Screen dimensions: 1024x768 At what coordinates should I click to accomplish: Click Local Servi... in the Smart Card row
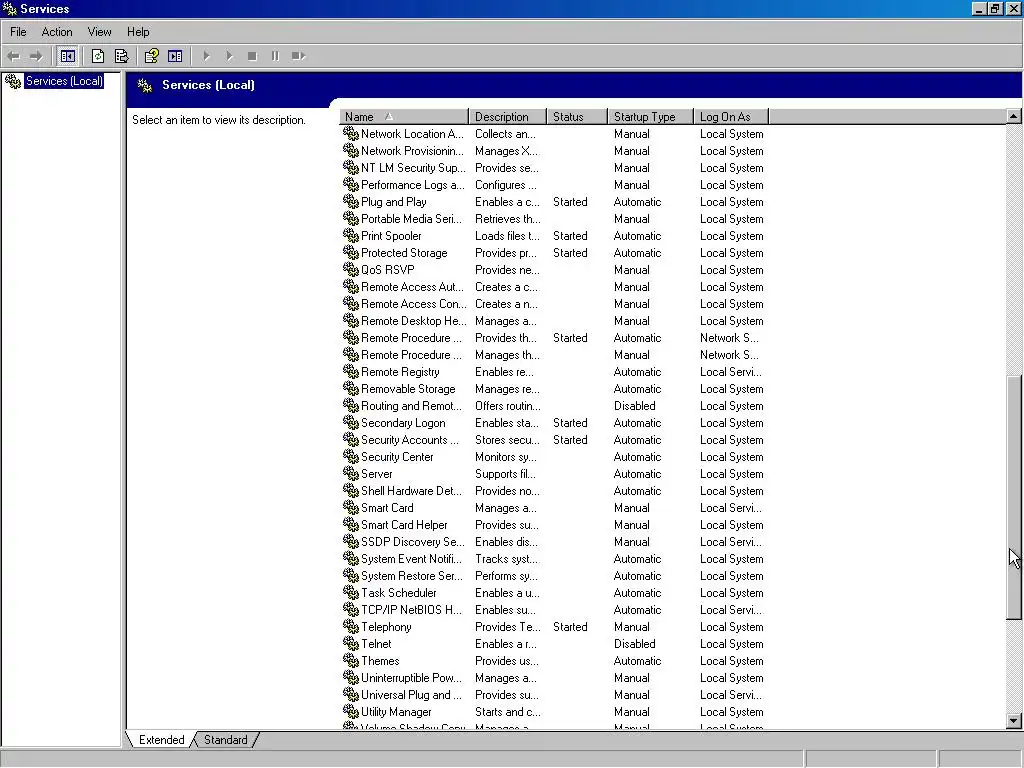[731, 507]
